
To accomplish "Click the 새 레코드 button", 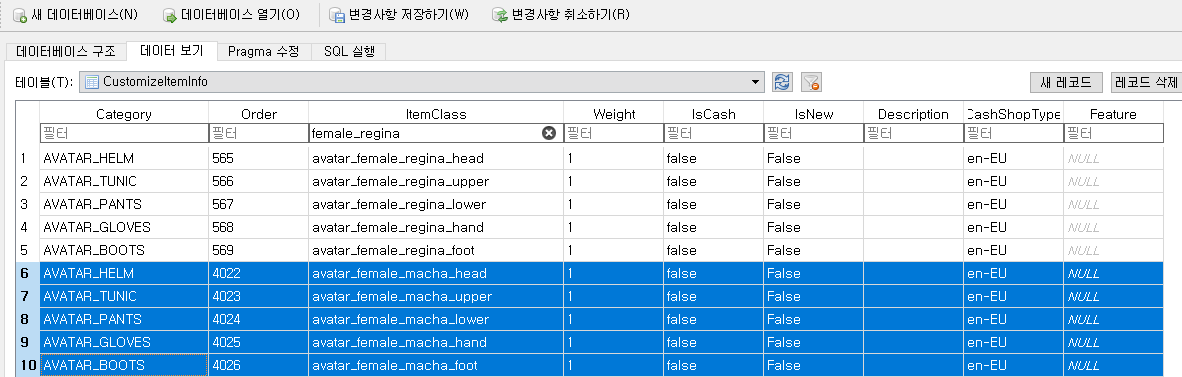I will (x=1066, y=82).
